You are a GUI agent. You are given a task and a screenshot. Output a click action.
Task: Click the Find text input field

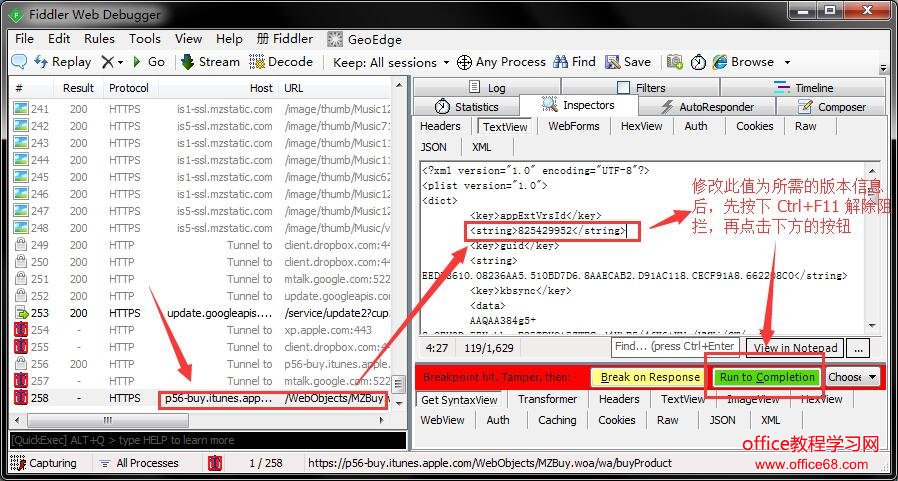pyautogui.click(x=675, y=346)
